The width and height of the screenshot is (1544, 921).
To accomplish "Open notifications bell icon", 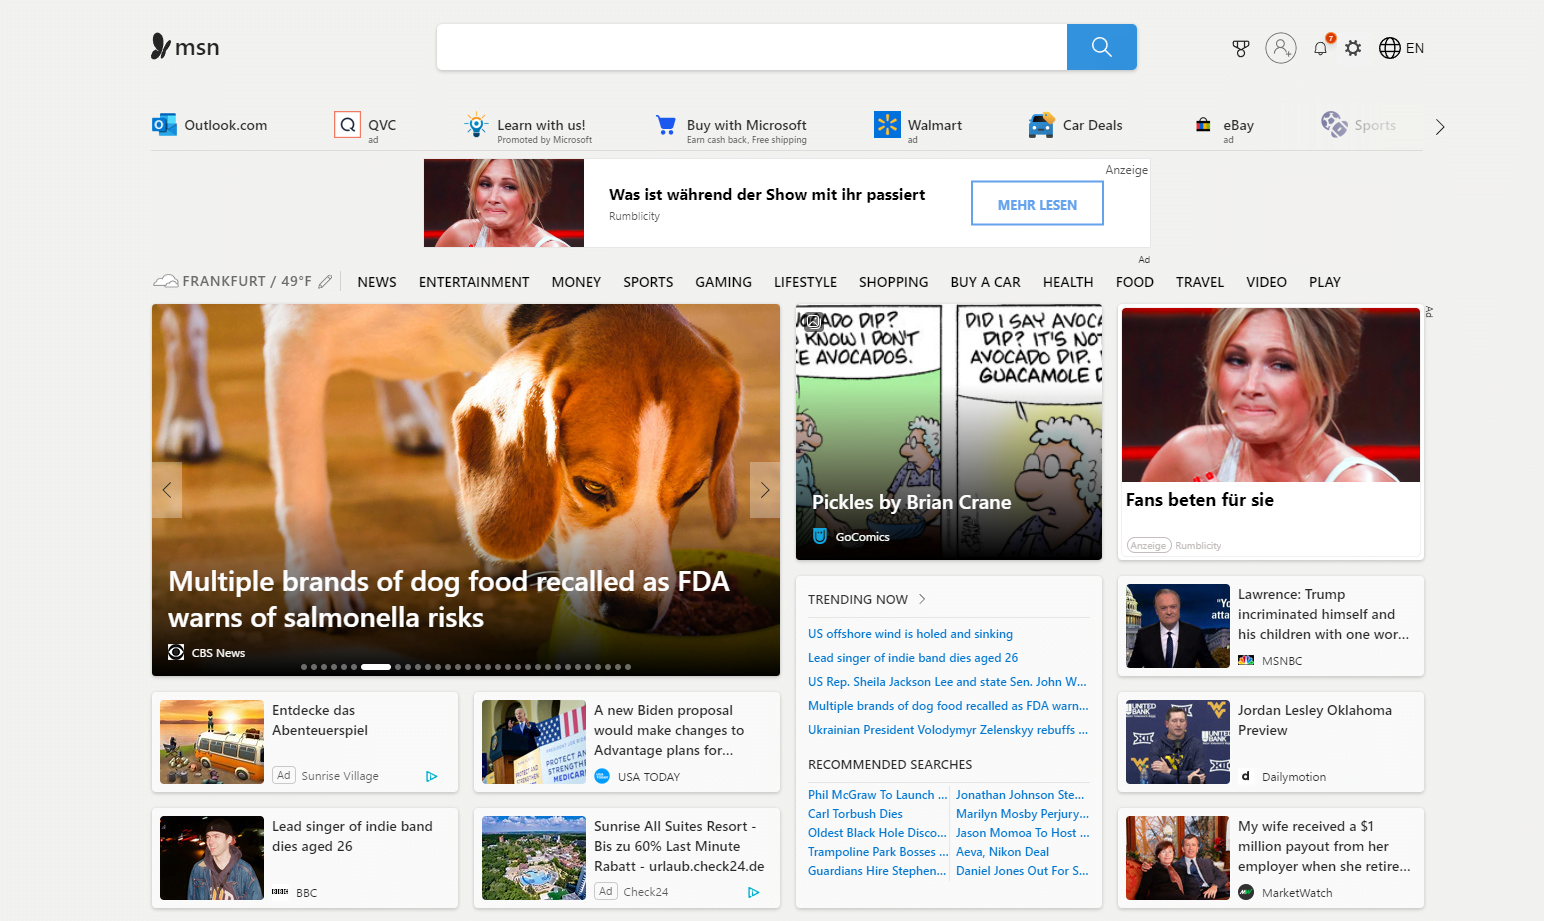I will [1320, 48].
